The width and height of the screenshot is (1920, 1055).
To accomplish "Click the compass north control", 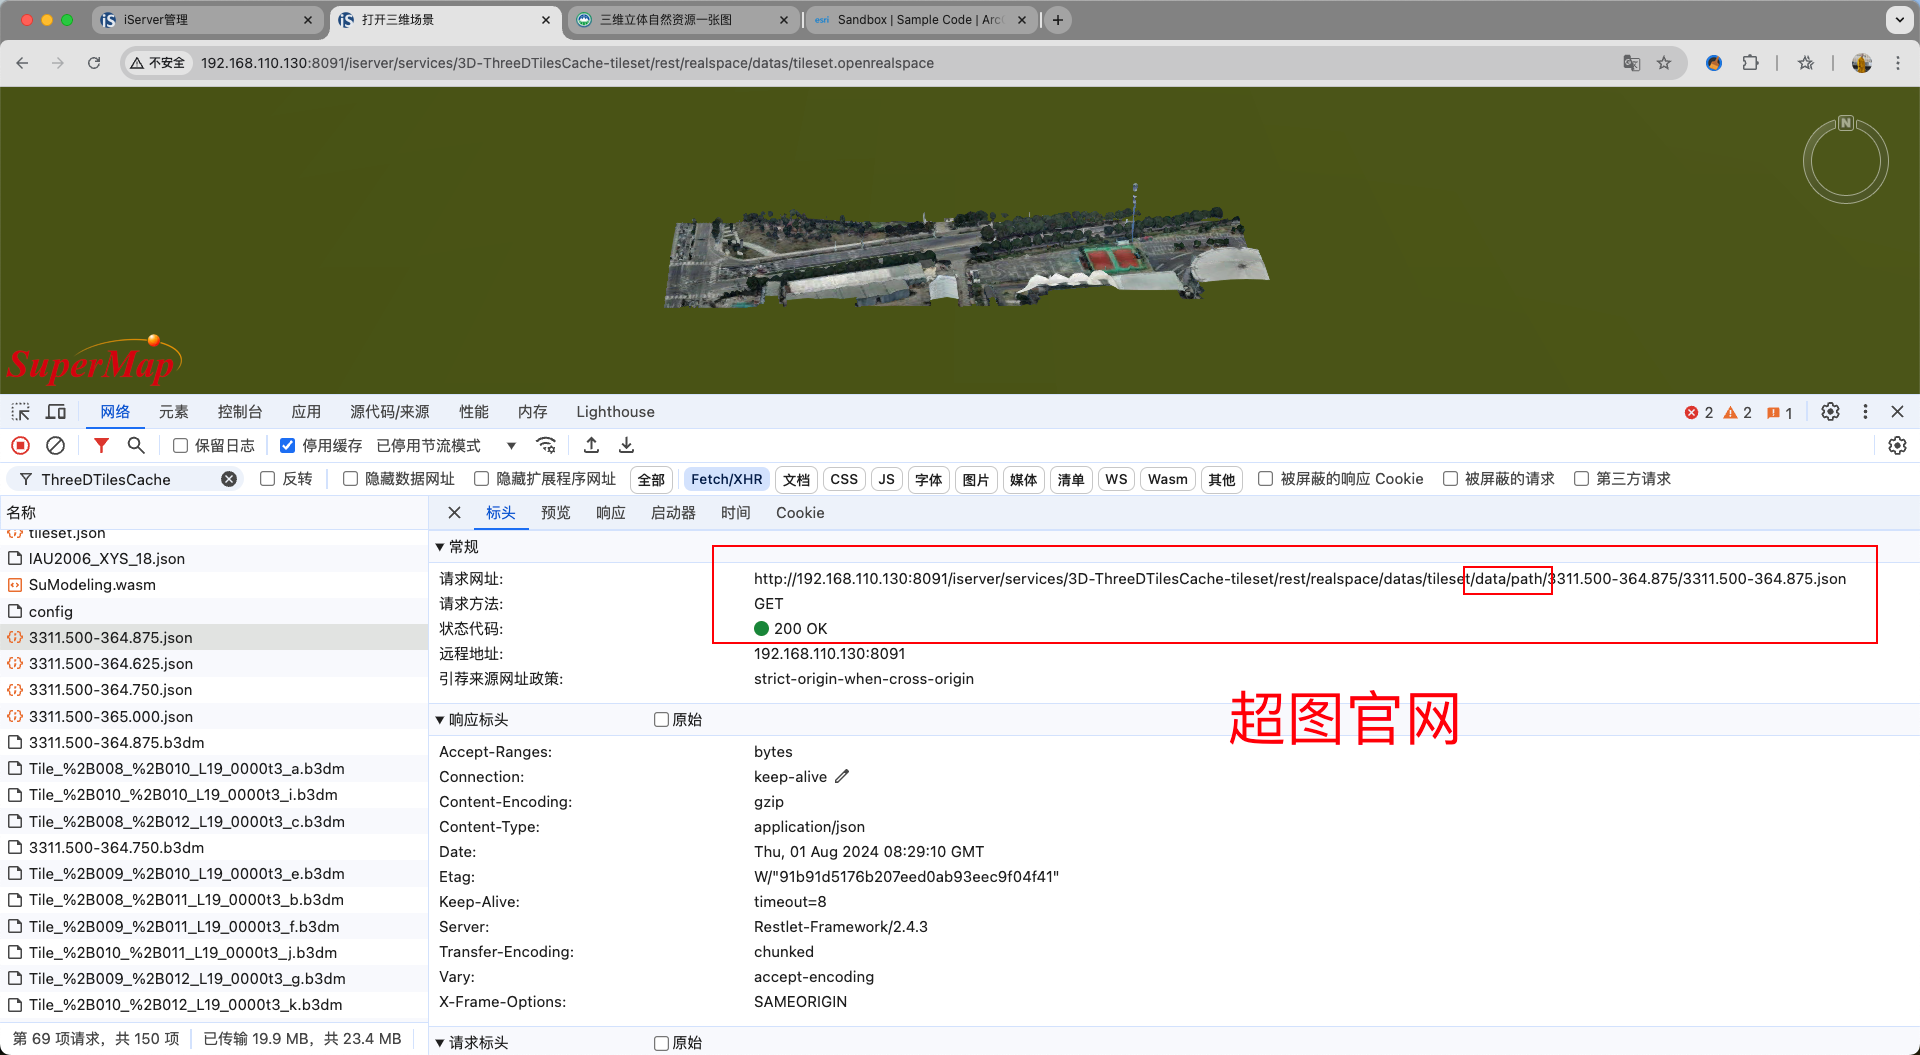I will coord(1846,160).
